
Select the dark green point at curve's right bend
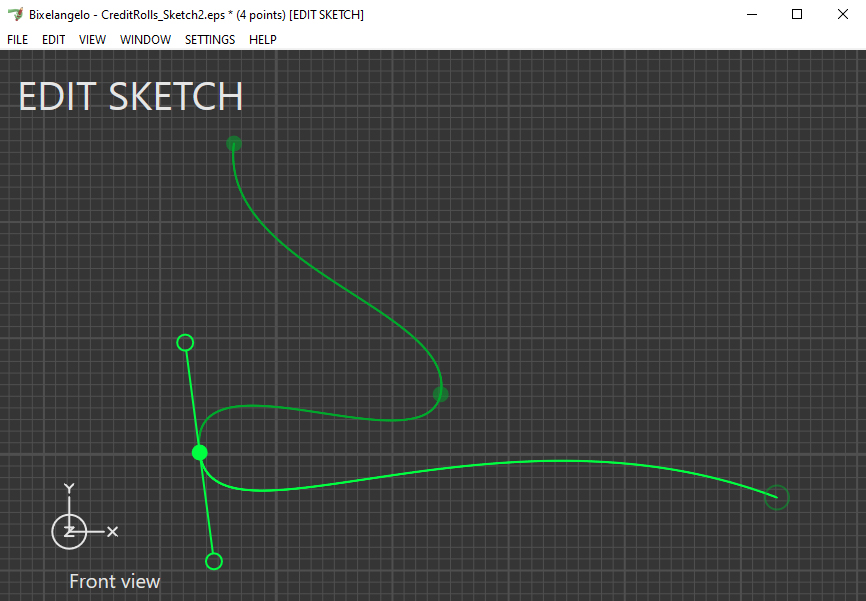[441, 394]
